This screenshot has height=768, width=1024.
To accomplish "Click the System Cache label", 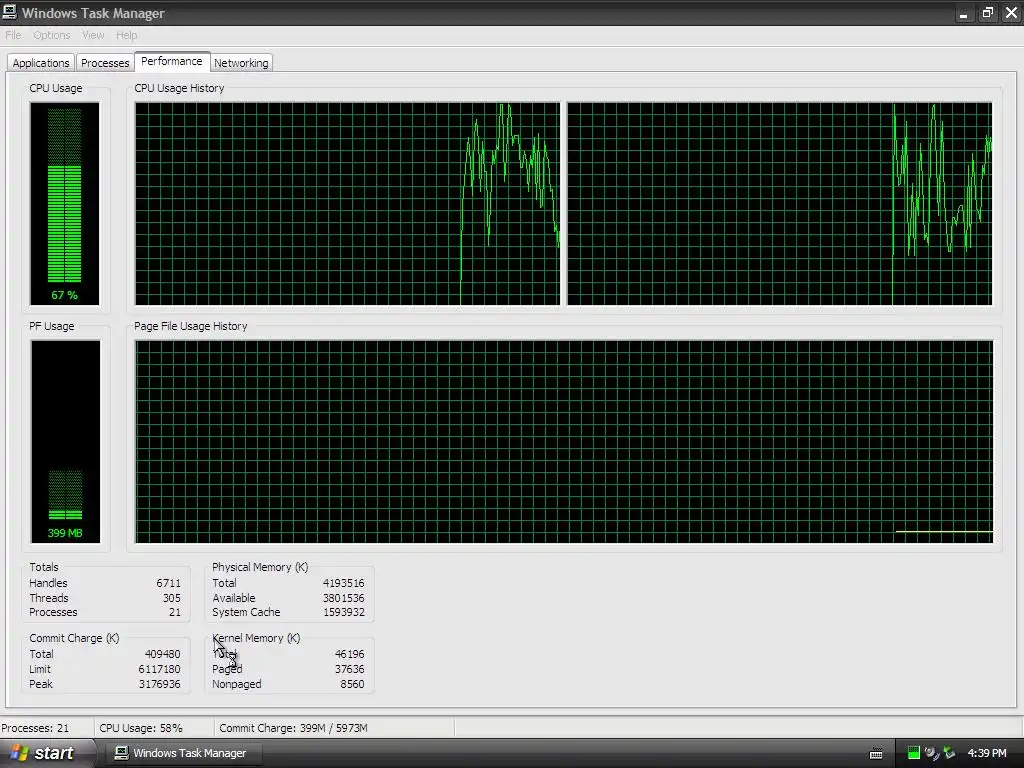I will click(246, 612).
